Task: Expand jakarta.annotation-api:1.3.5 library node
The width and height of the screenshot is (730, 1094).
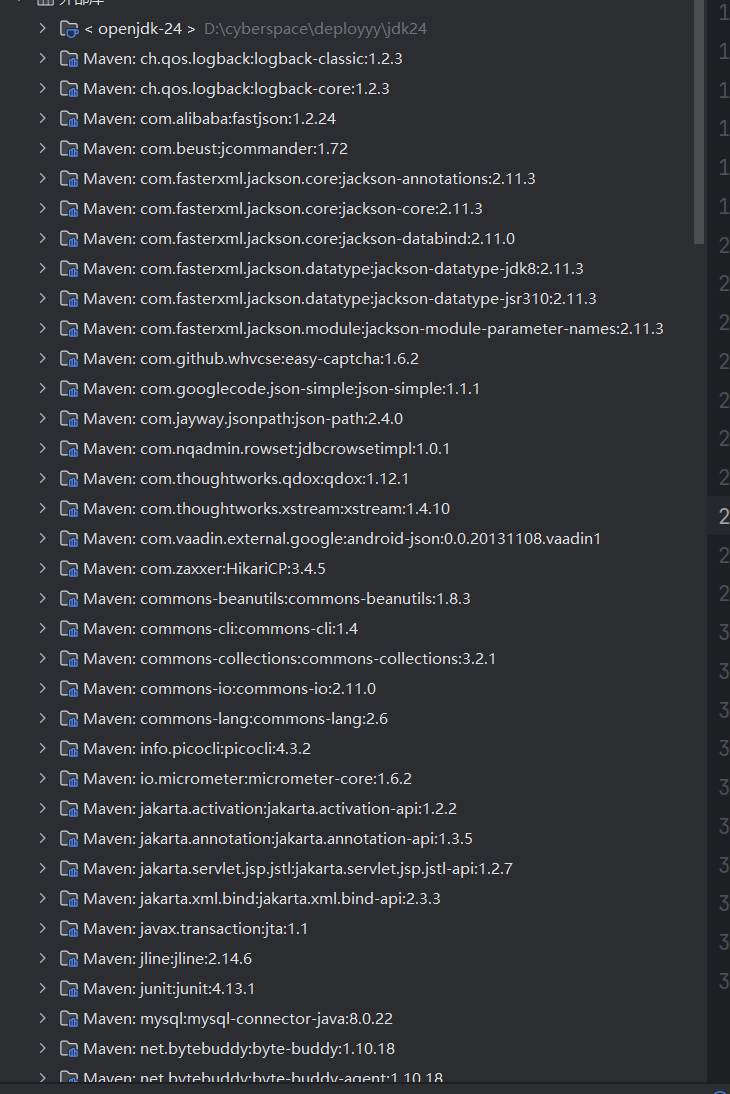Action: click(x=43, y=839)
